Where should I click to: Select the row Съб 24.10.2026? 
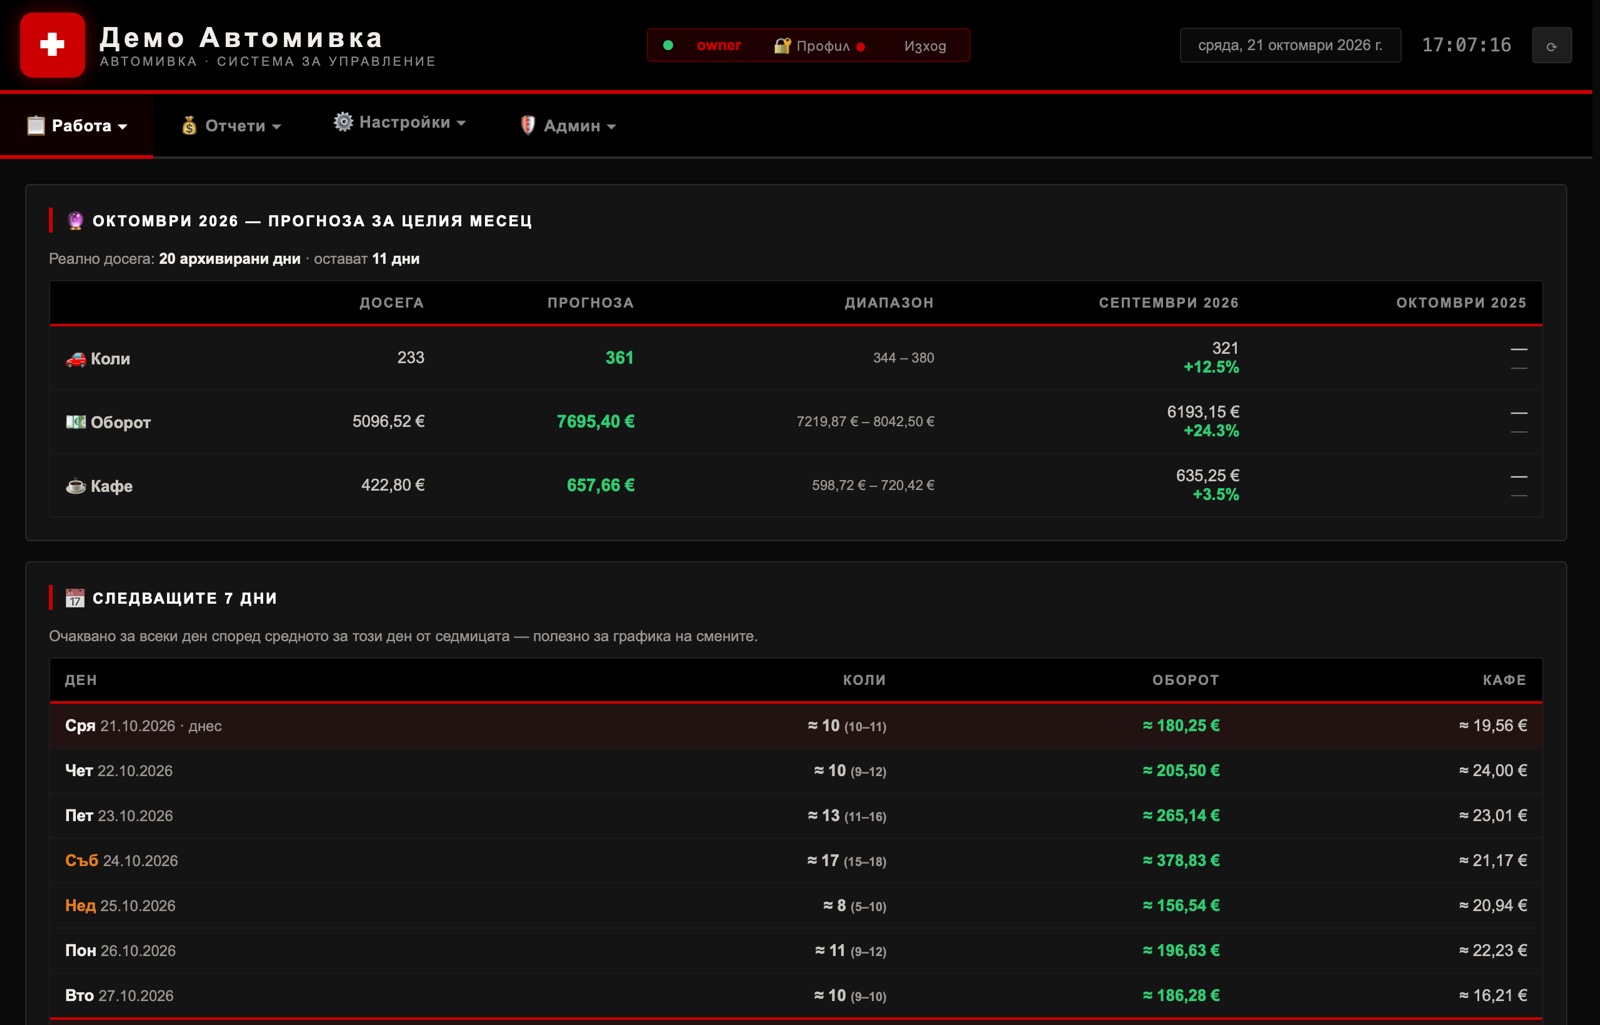coord(796,861)
